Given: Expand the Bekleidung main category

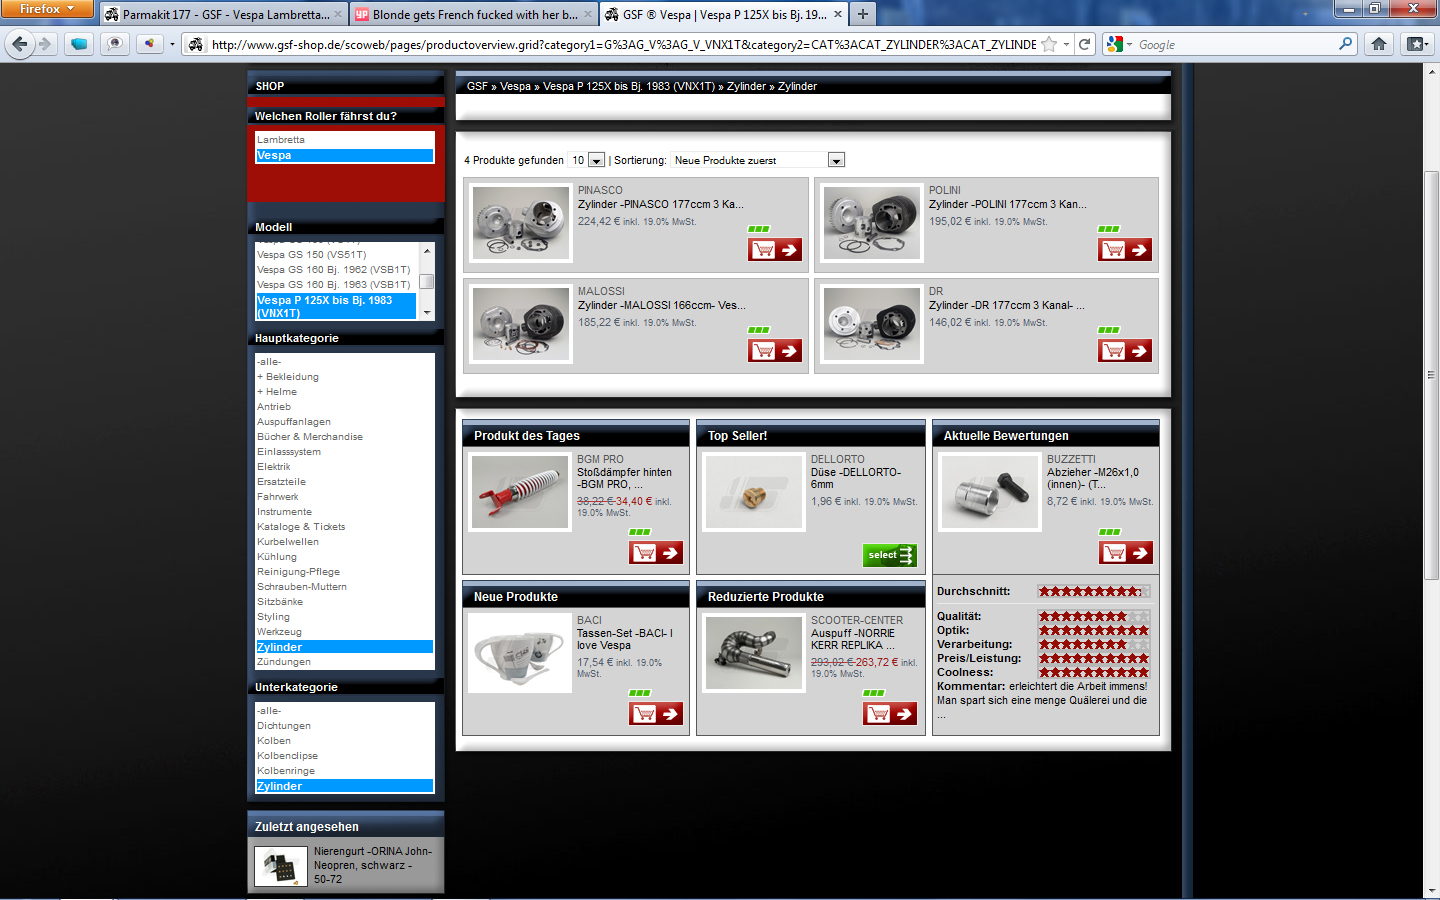Looking at the screenshot, I should pyautogui.click(x=288, y=377).
